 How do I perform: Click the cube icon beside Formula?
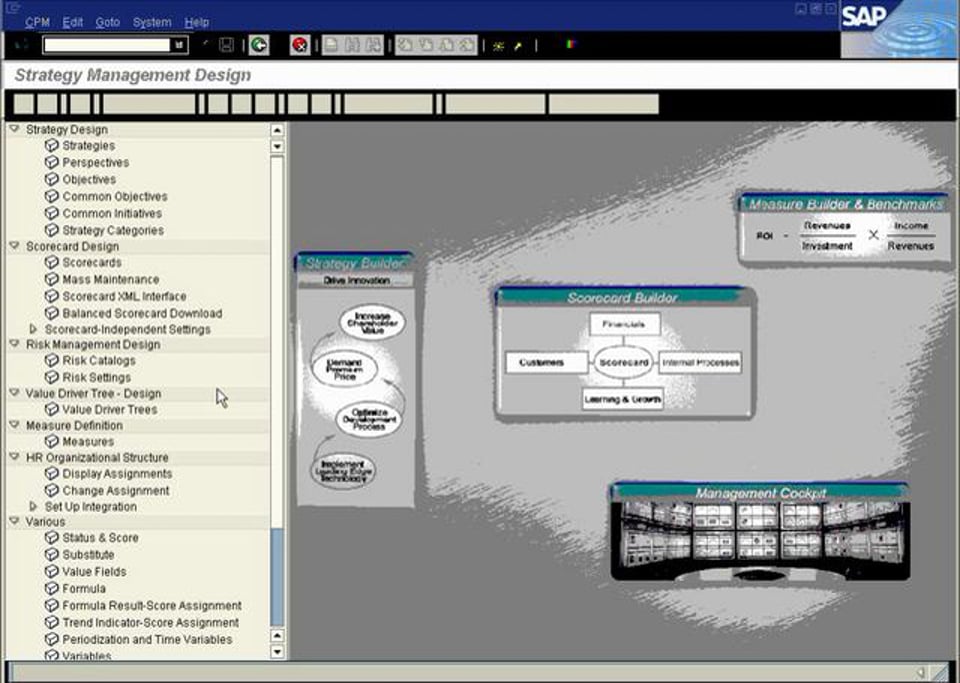coord(52,589)
